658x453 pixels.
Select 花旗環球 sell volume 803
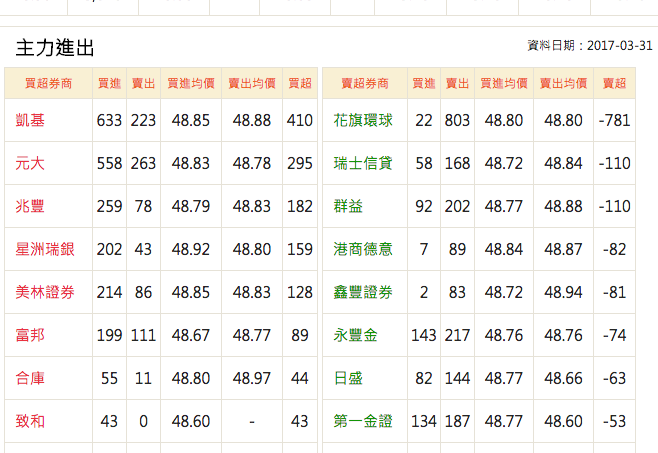[x=457, y=120]
